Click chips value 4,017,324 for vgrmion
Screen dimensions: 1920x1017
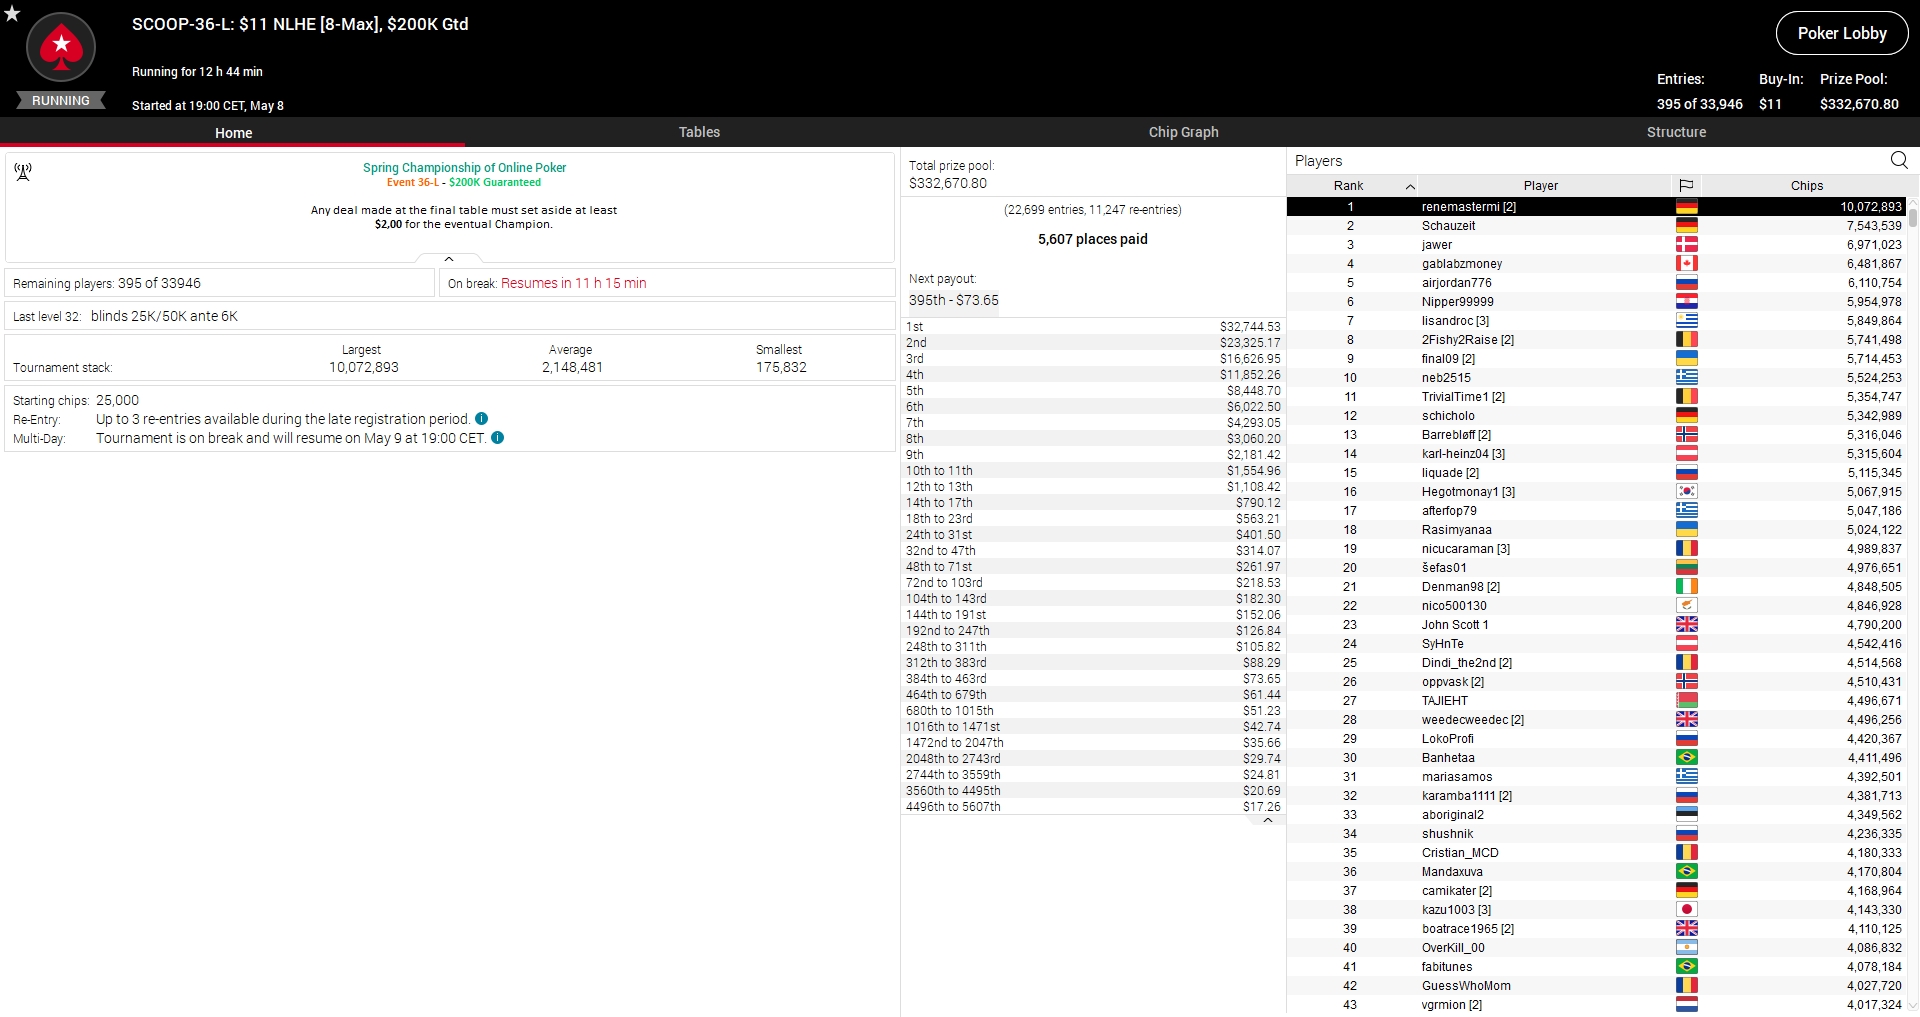pyautogui.click(x=1874, y=1005)
